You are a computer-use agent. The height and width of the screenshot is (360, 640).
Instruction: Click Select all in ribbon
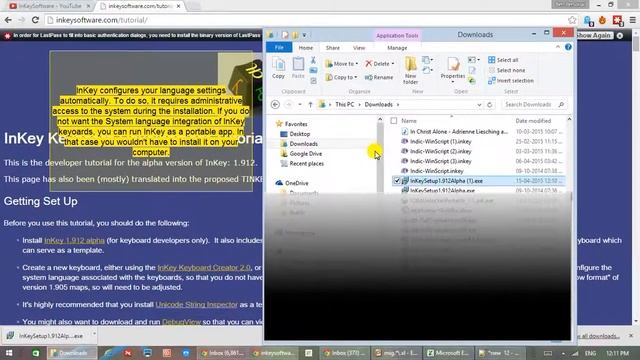coord(503,60)
